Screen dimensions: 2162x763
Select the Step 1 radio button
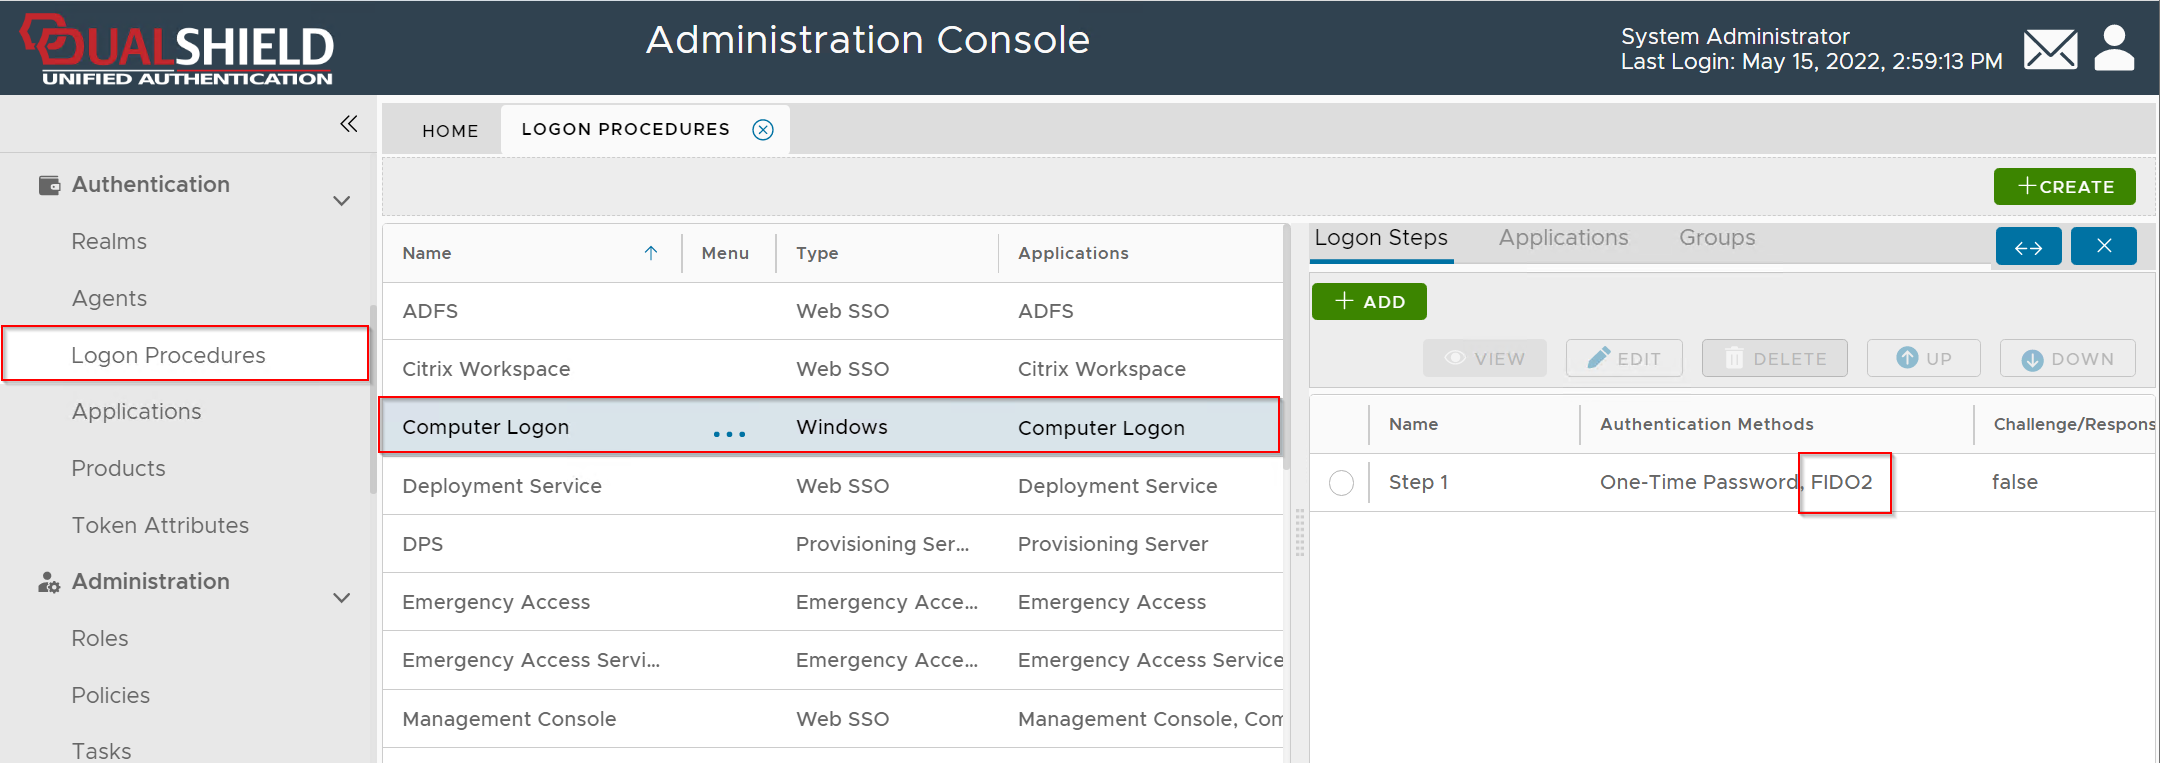(x=1341, y=483)
